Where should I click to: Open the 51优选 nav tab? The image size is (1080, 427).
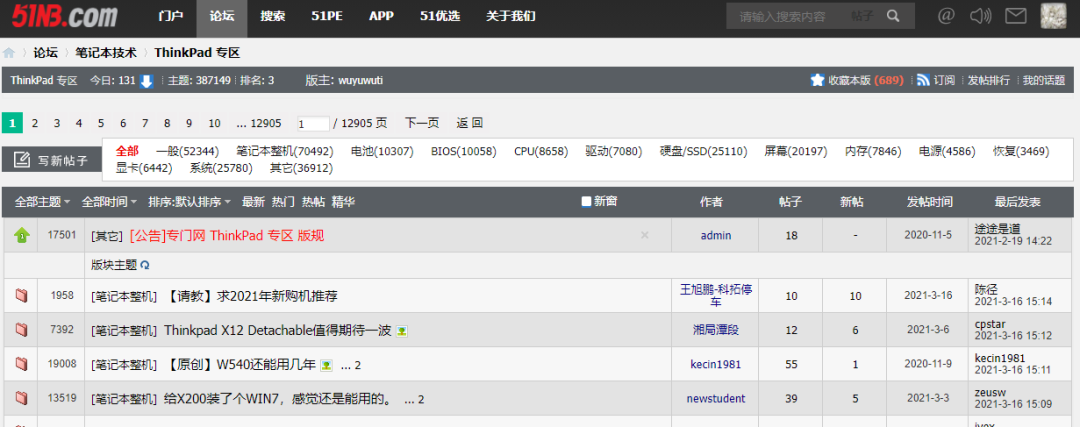(440, 16)
